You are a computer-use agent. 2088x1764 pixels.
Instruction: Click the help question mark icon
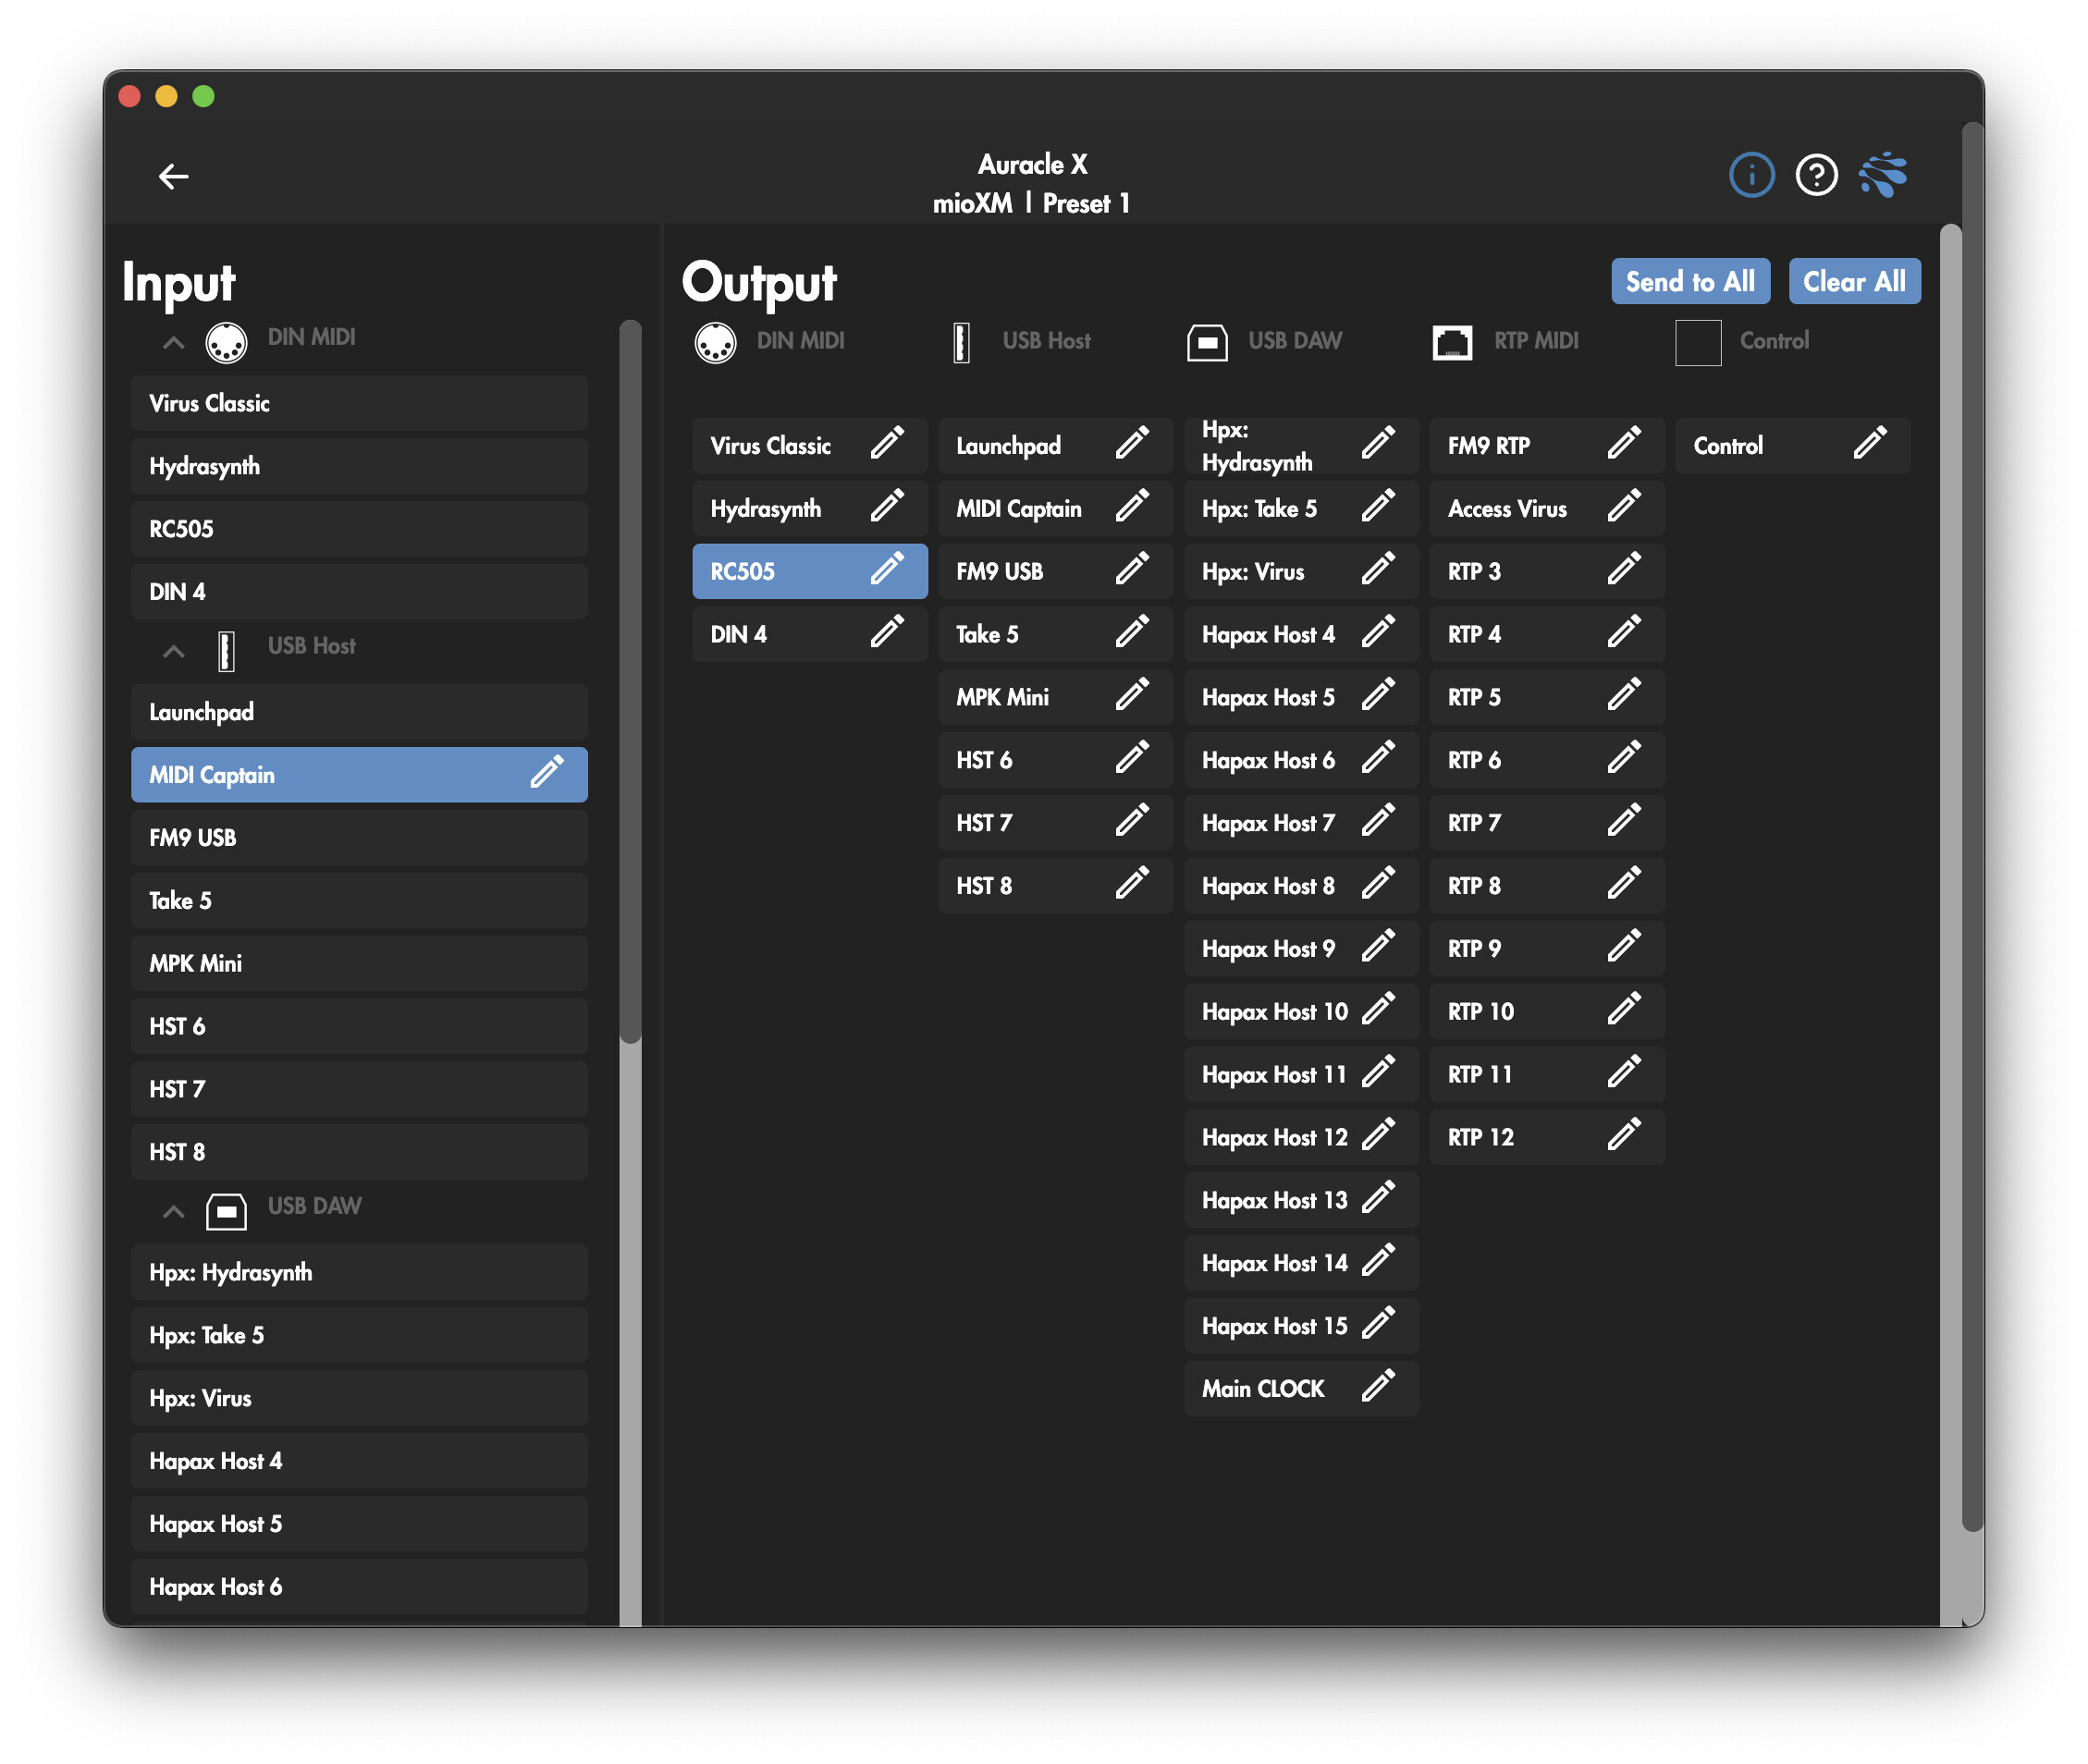1815,176
